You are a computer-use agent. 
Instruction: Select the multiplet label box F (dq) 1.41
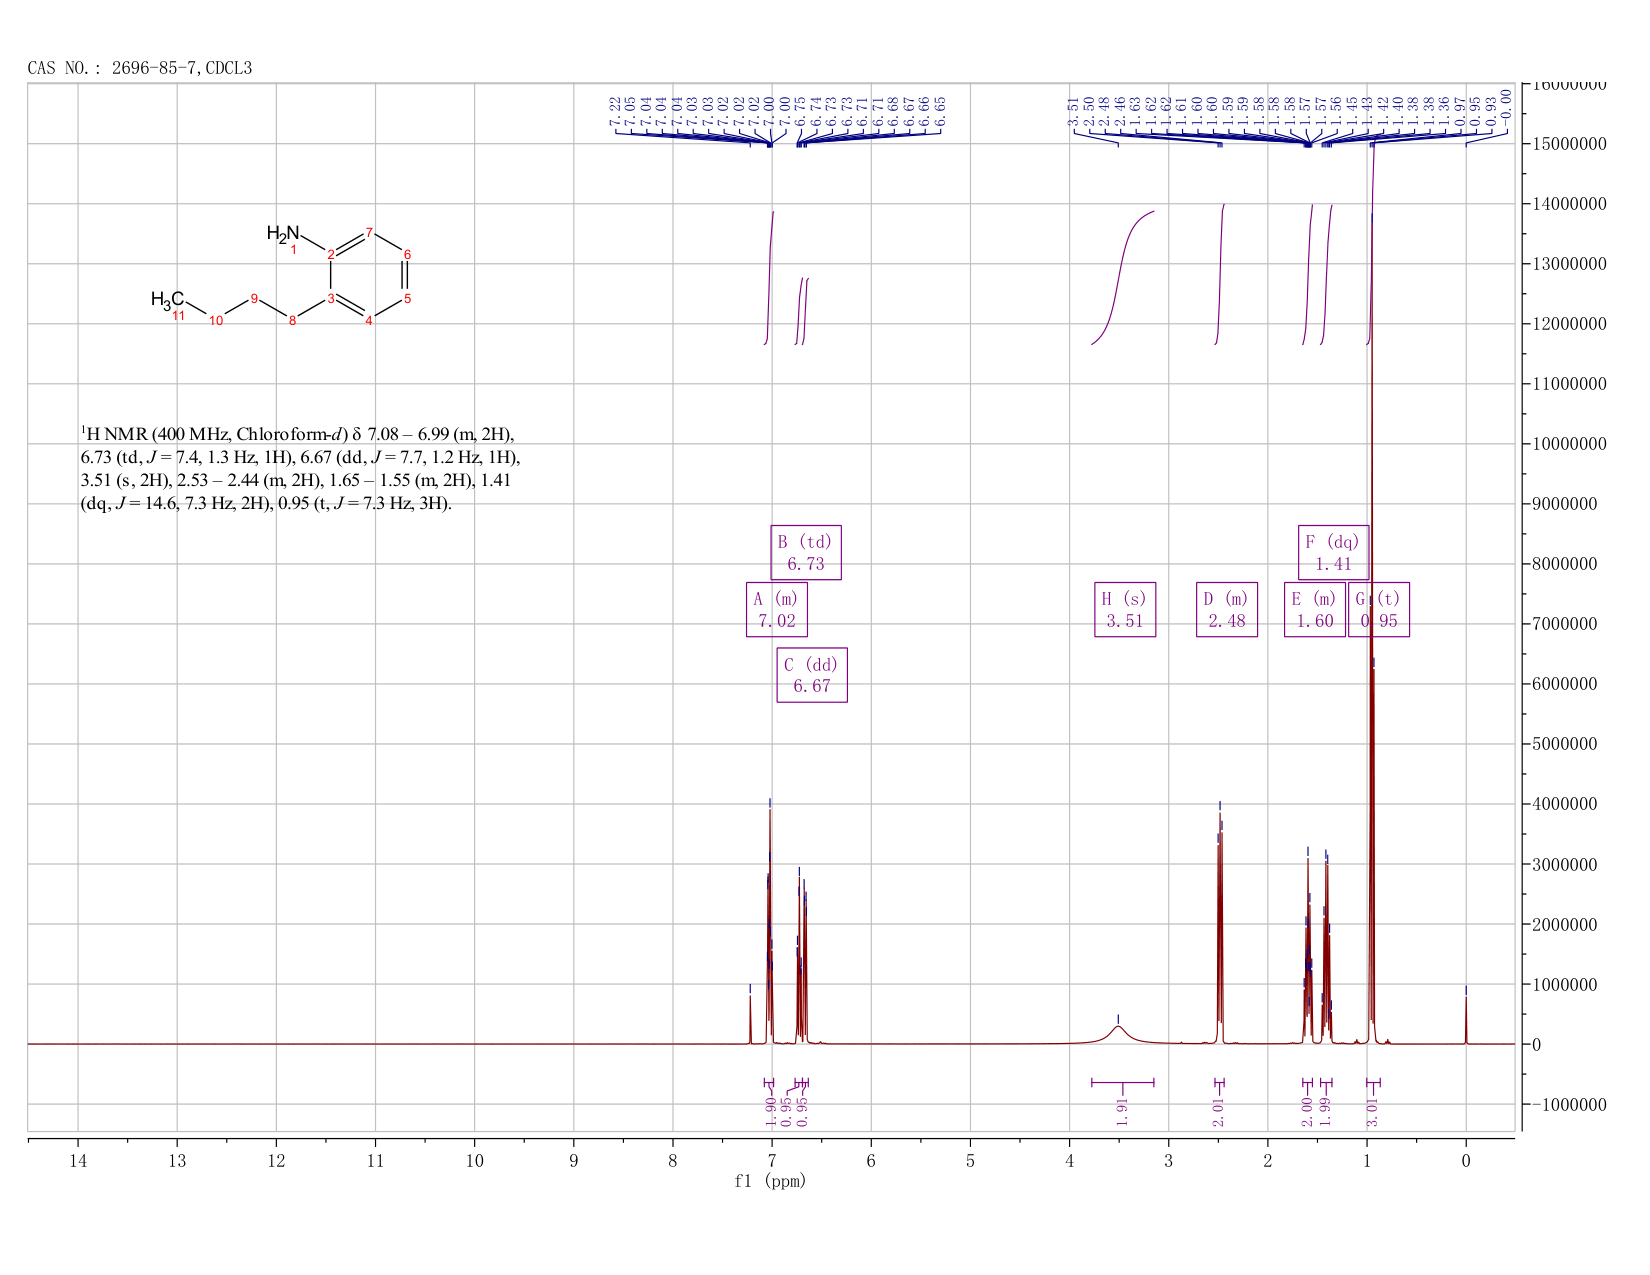point(1334,553)
